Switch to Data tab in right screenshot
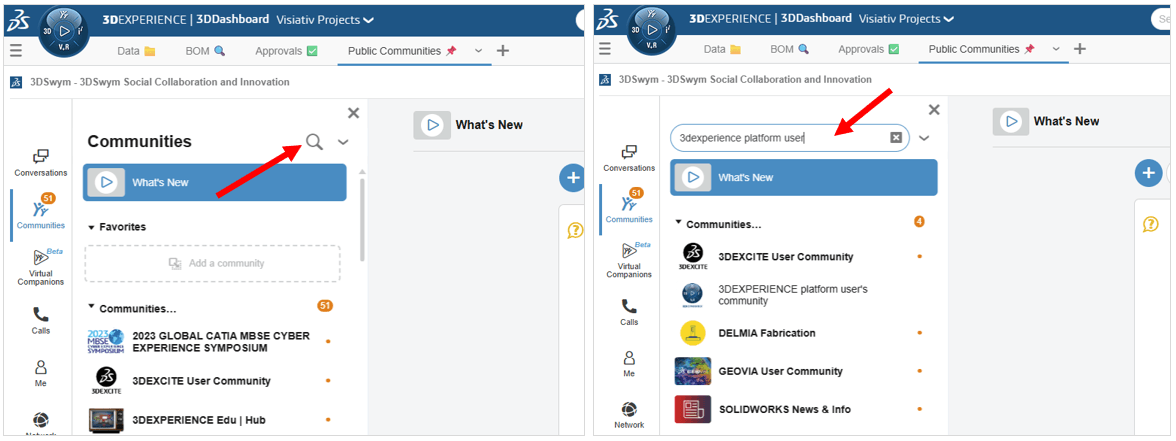 coord(722,49)
